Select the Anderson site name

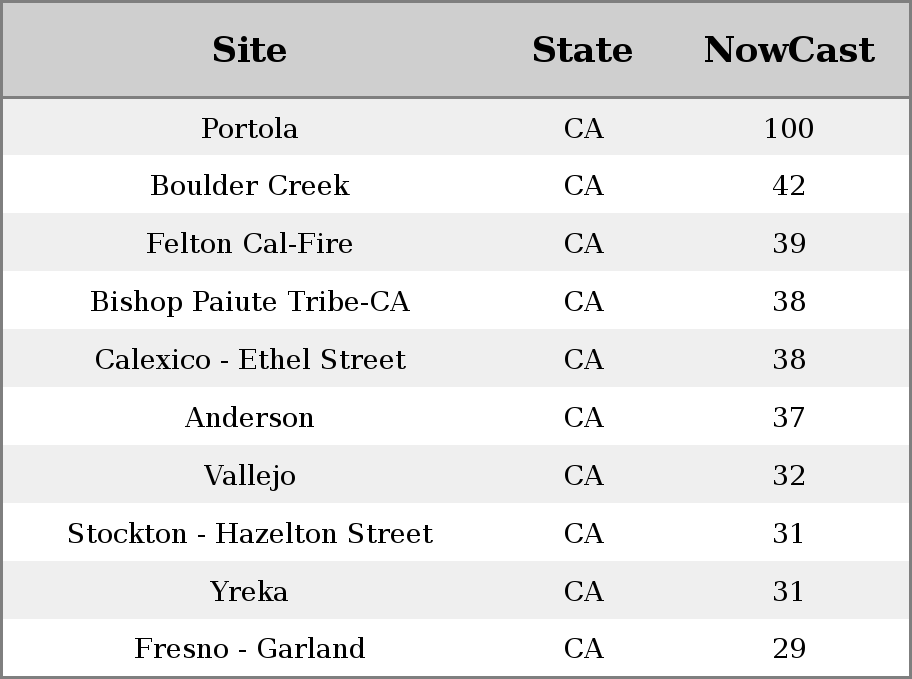[250, 417]
